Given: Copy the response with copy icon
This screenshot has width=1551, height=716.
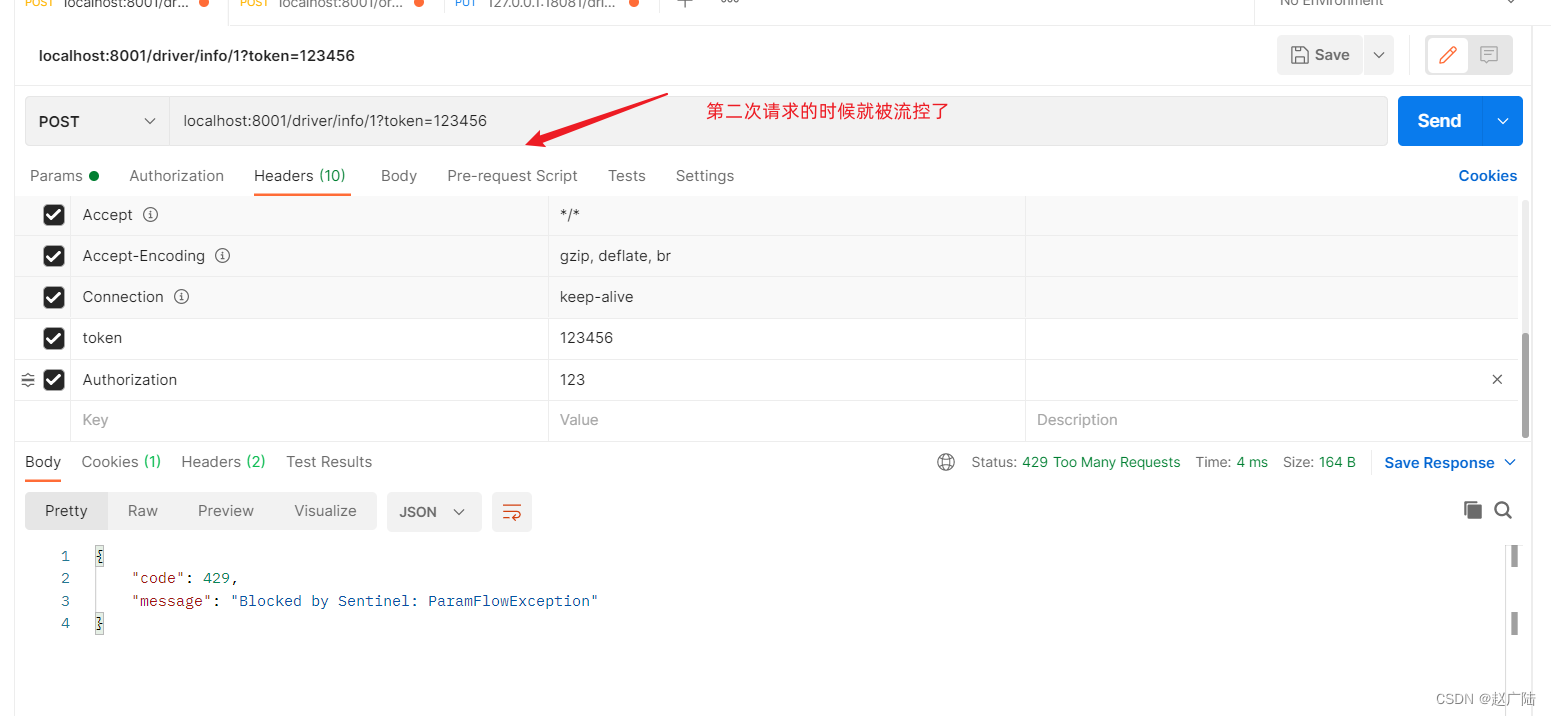Looking at the screenshot, I should (x=1472, y=510).
